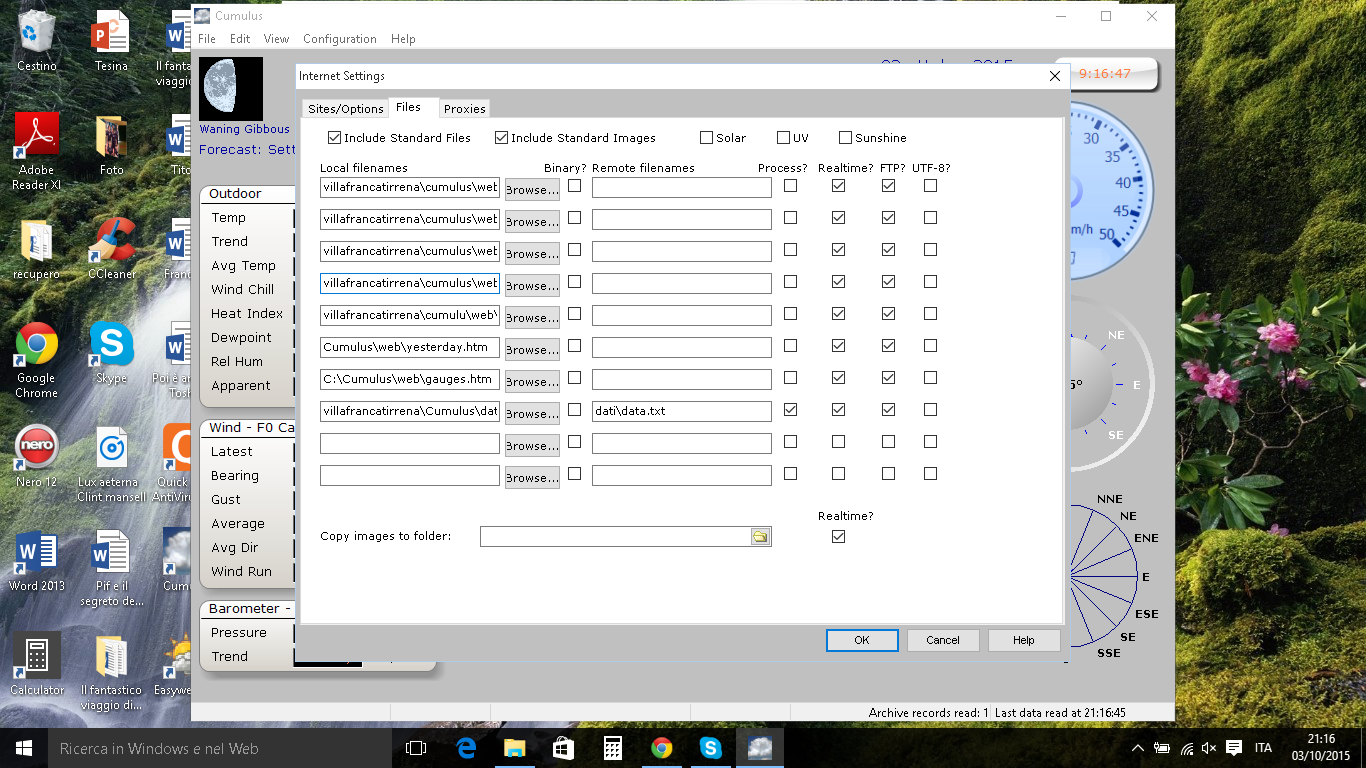Switch to the Sites/Options tab
This screenshot has width=1366, height=768.
(x=345, y=109)
